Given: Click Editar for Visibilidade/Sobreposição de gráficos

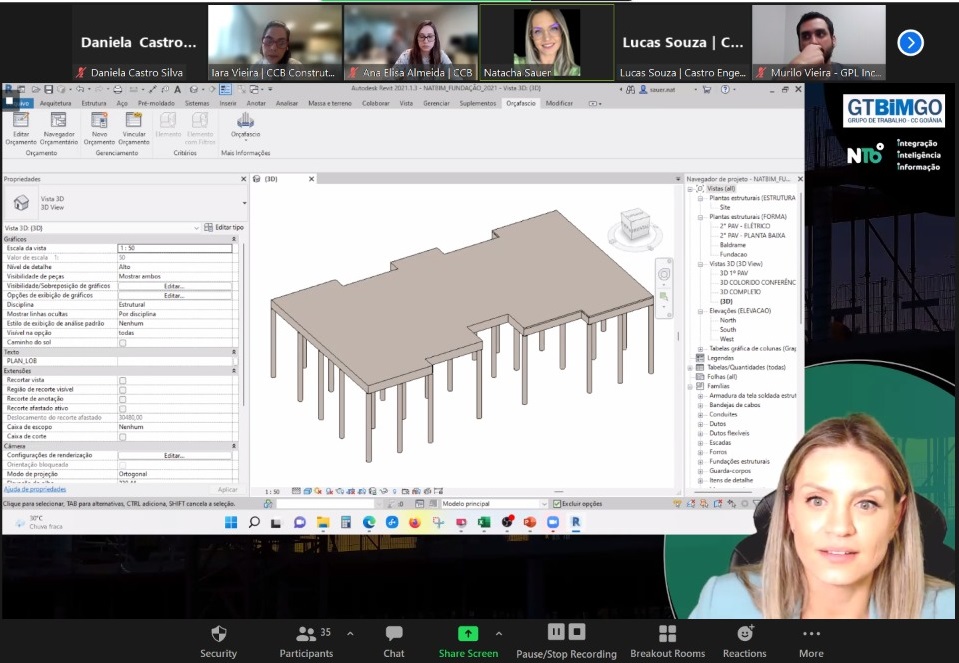Looking at the screenshot, I should pos(174,286).
